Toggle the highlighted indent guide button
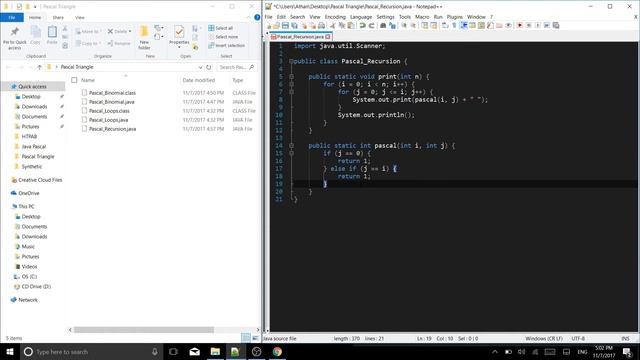The image size is (640, 360). [464, 25]
